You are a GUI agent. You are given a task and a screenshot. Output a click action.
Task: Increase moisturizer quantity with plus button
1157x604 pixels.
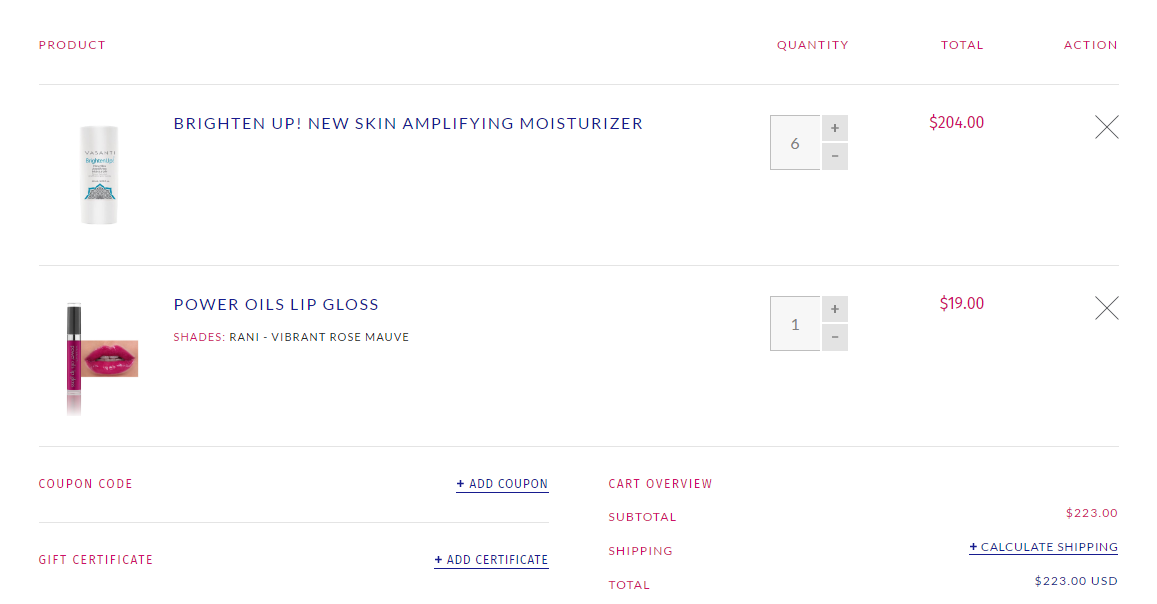click(835, 128)
